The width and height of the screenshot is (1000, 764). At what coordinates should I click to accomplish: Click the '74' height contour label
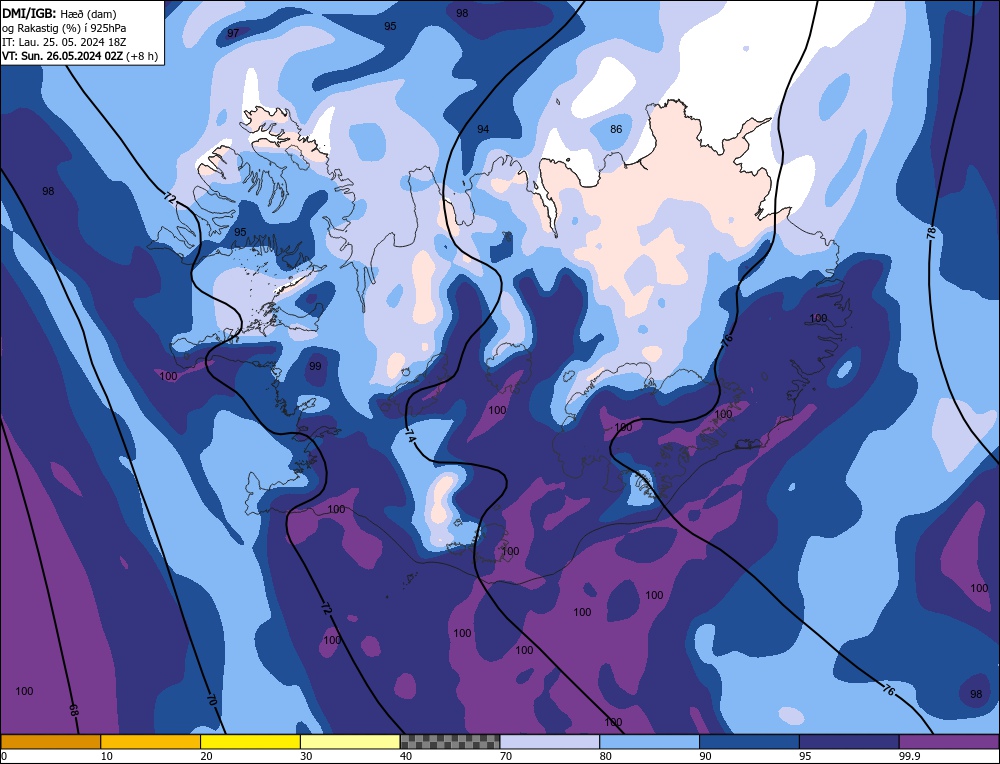pos(410,437)
